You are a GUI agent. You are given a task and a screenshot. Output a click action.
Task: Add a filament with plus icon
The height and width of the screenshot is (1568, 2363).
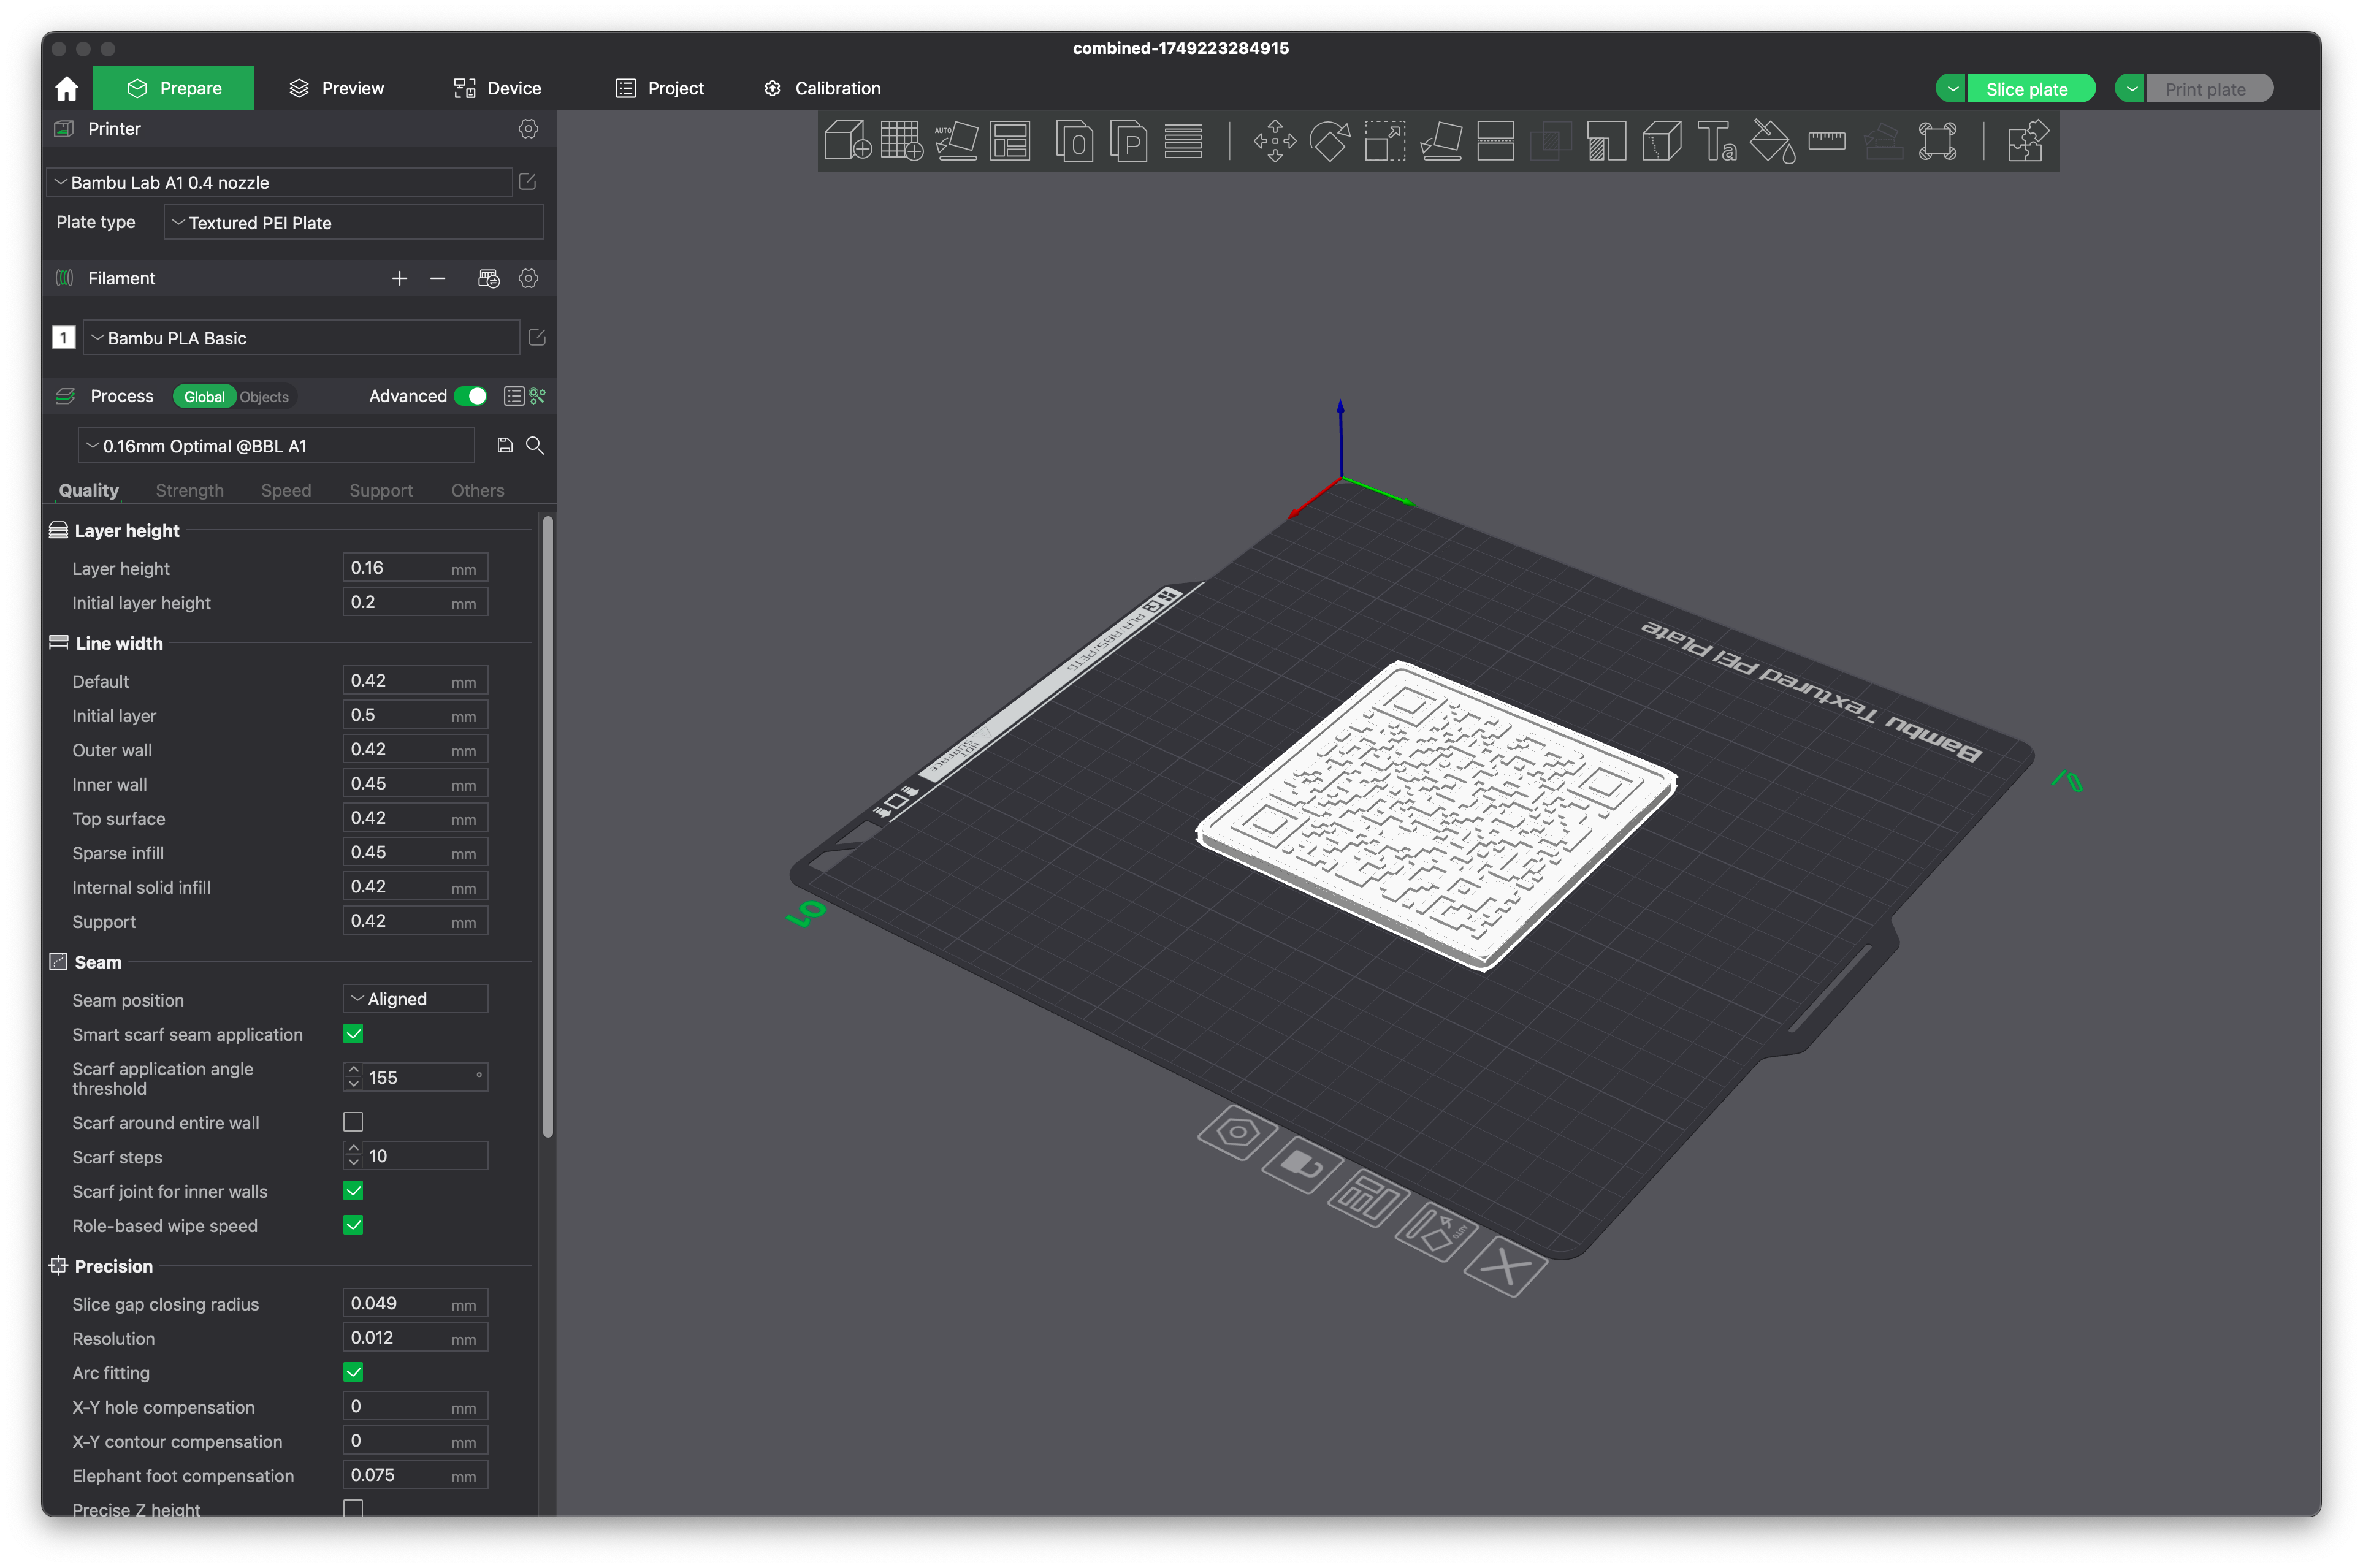pyautogui.click(x=399, y=279)
